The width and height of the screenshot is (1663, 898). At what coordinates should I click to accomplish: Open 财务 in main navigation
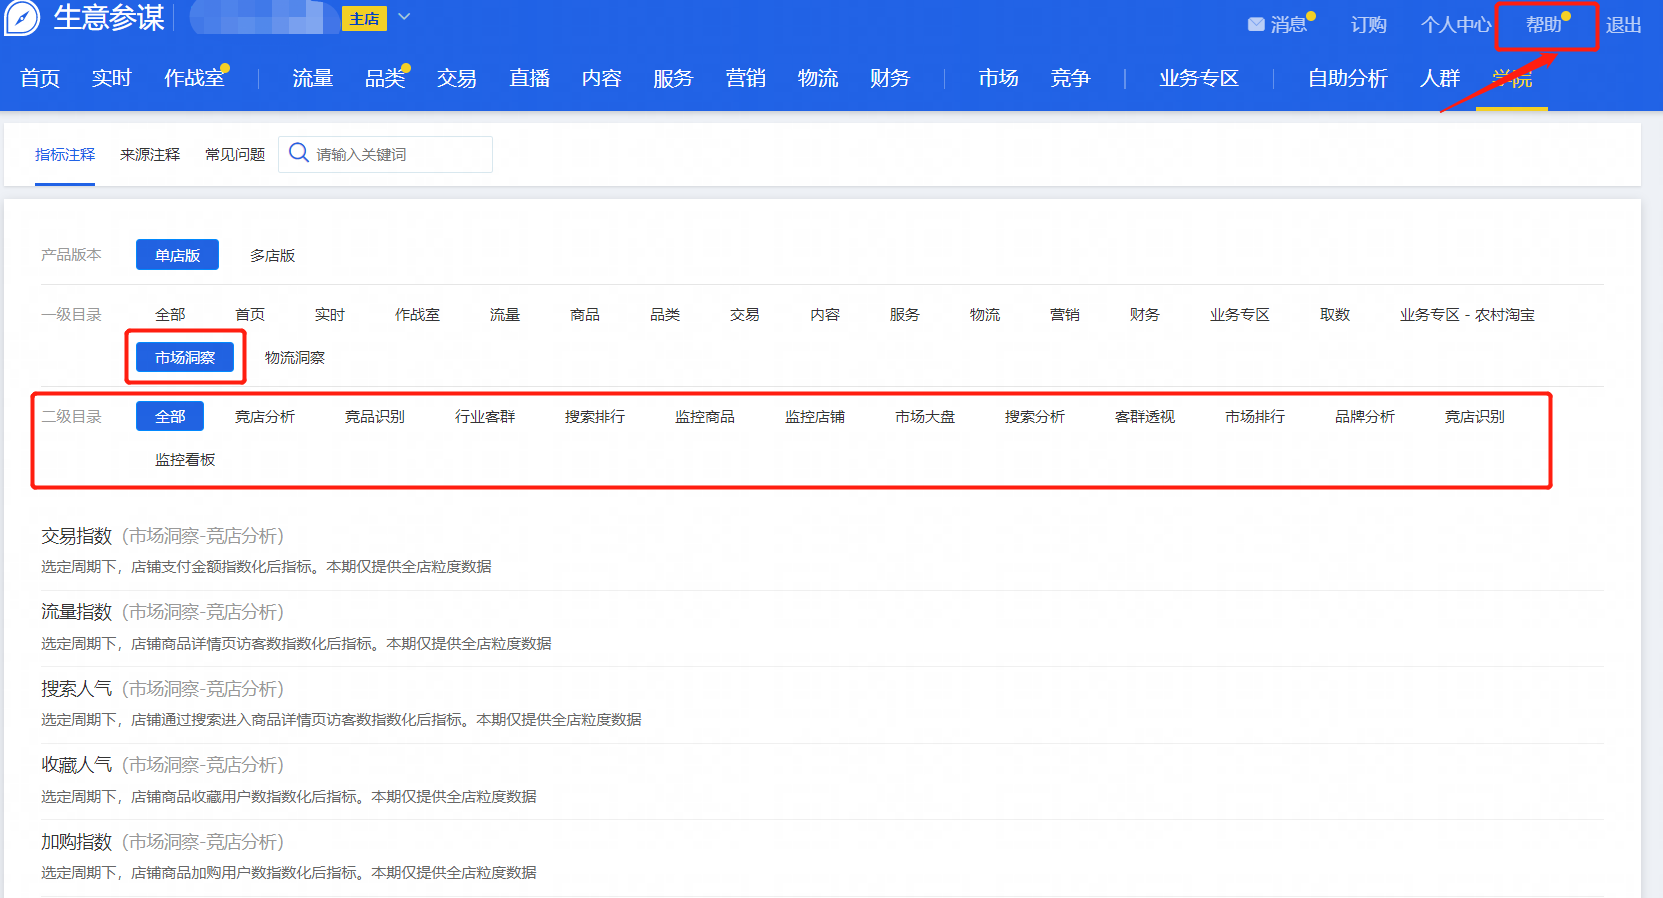tap(890, 78)
